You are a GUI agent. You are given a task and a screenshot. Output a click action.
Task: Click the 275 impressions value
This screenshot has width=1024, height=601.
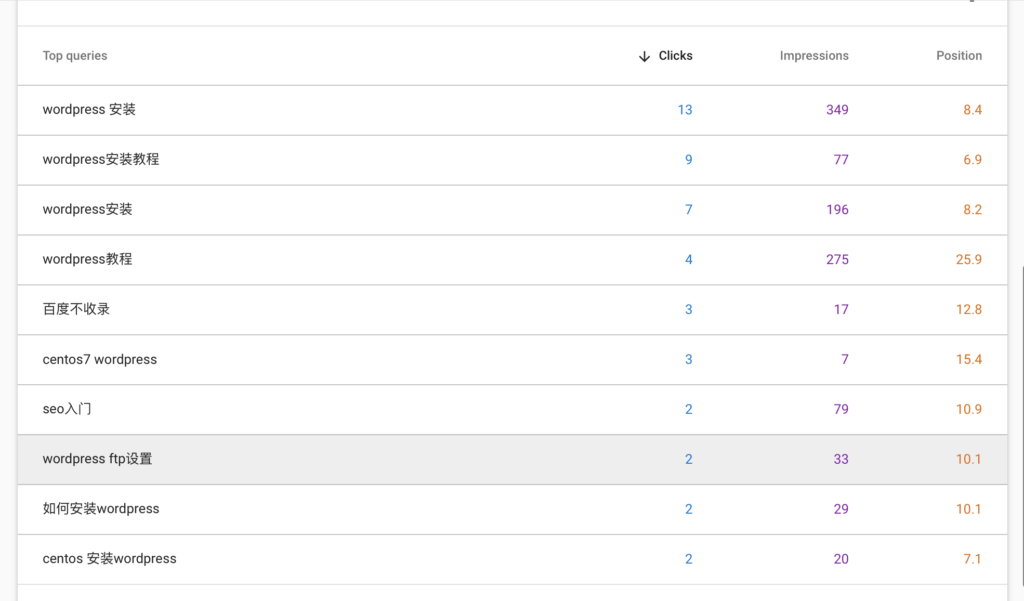click(x=837, y=259)
